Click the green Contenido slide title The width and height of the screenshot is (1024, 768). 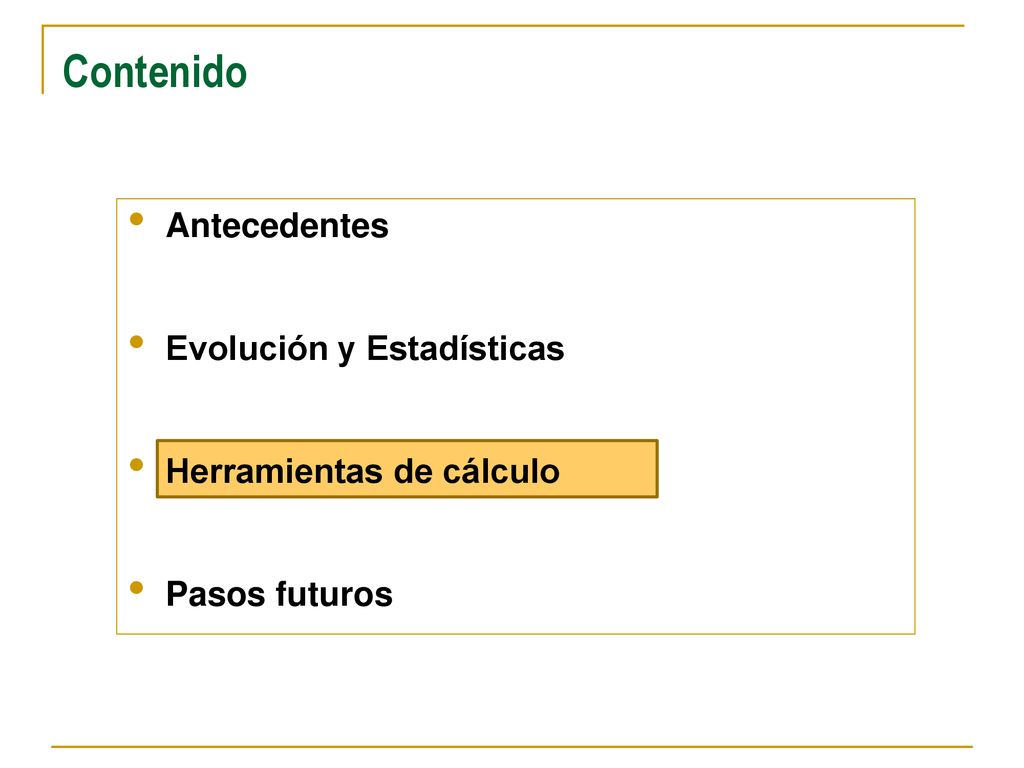(155, 72)
